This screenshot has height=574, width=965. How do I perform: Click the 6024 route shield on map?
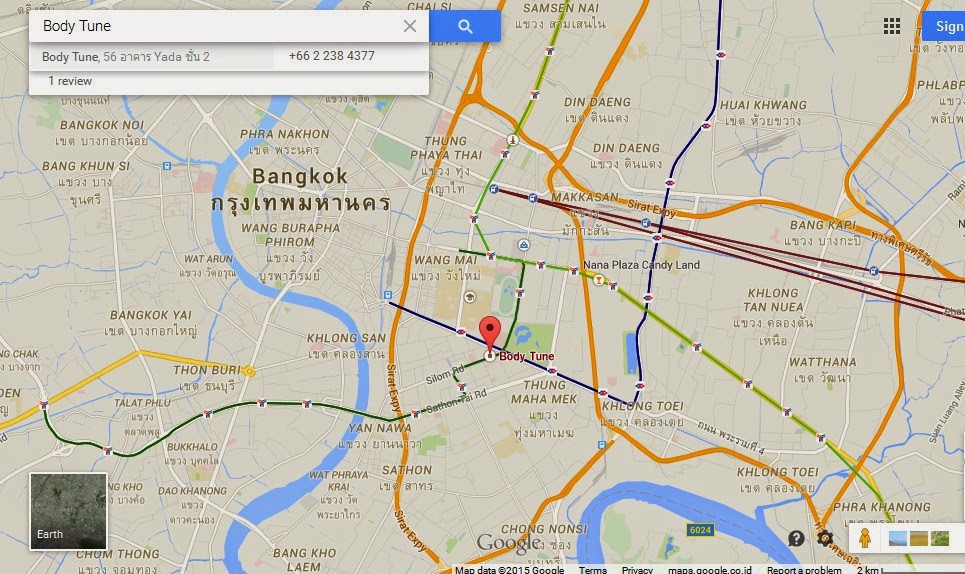pyautogui.click(x=700, y=530)
